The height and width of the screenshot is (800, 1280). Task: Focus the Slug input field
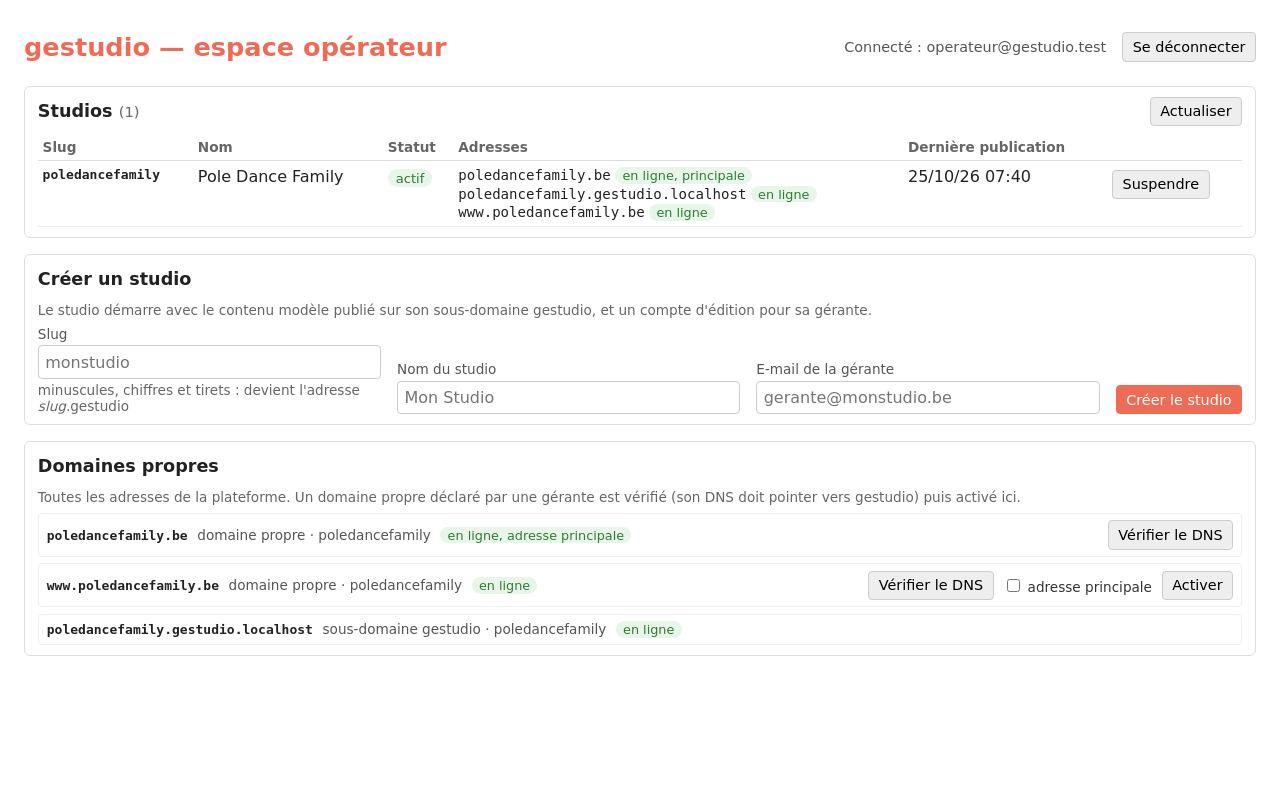(209, 362)
